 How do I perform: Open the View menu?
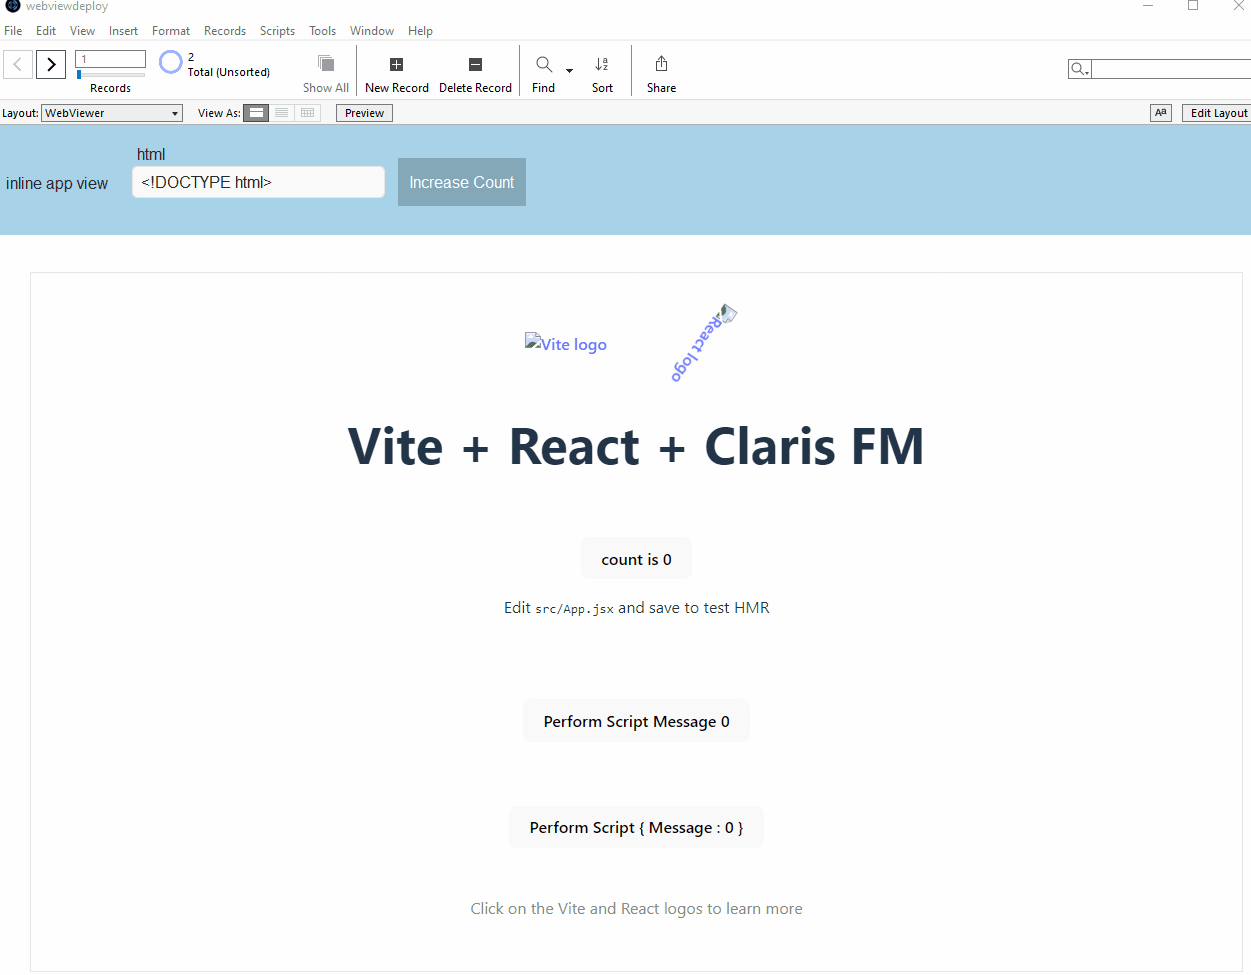(x=83, y=31)
